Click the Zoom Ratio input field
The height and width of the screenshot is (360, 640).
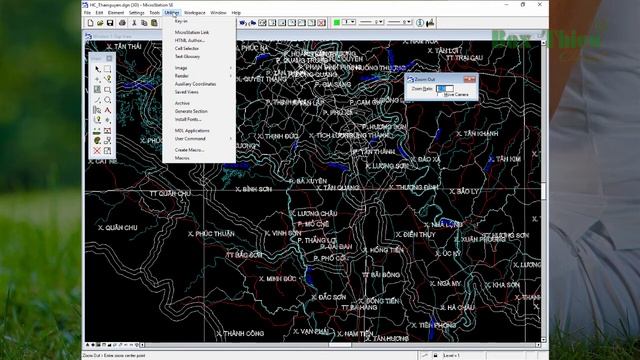pyautogui.click(x=444, y=88)
